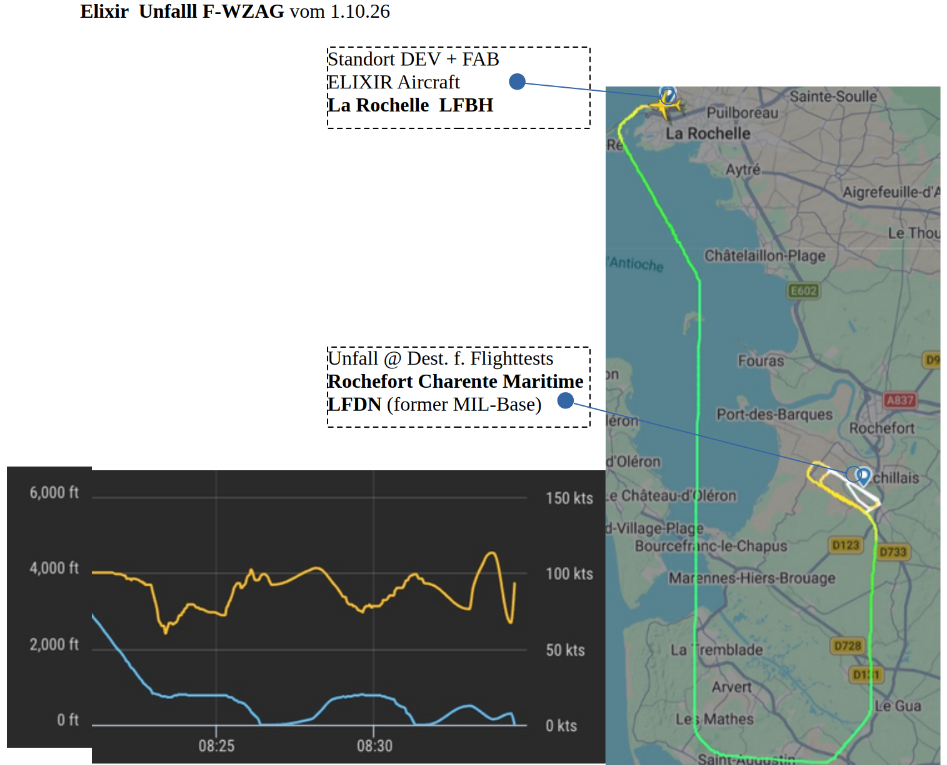This screenshot has height=765, width=947.
Task: Select the "Sainte-Soulle" map label
Action: pos(833,97)
